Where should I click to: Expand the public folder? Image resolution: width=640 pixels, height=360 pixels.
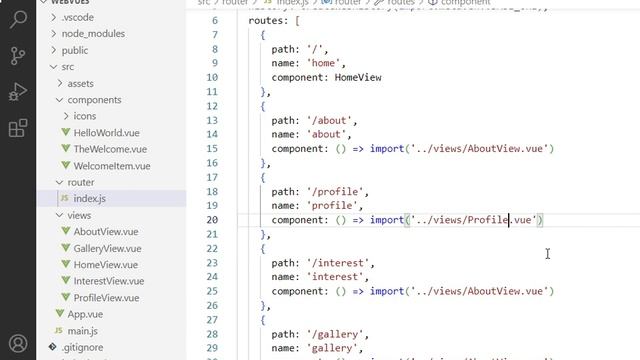53,50
